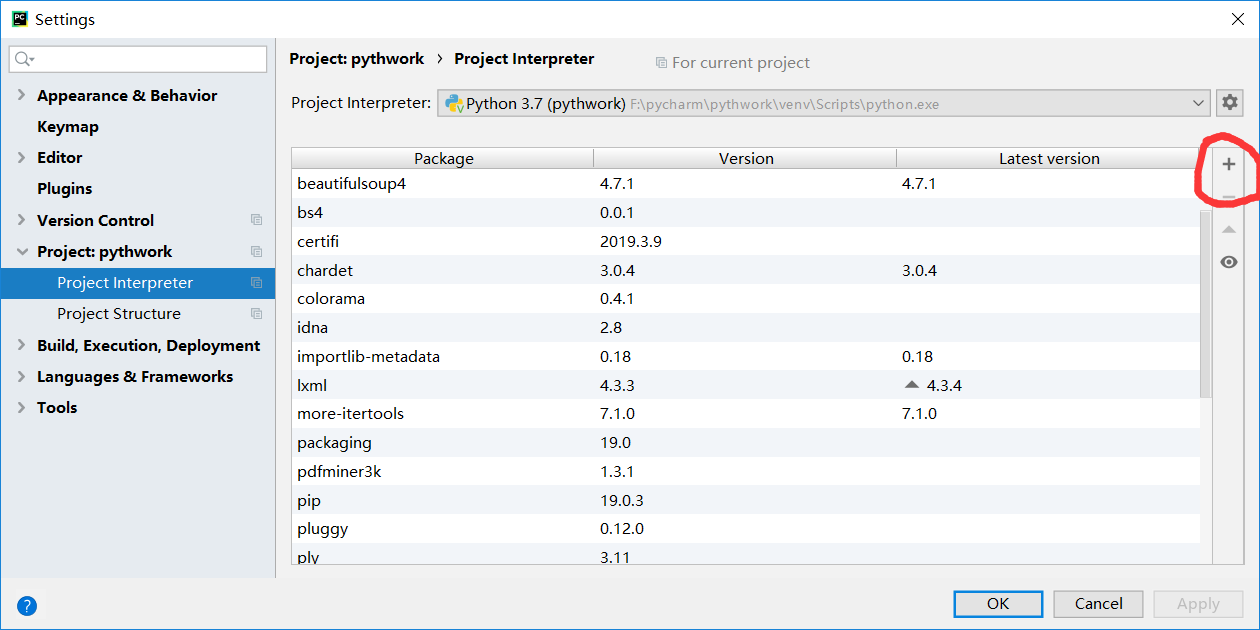Sort packages by Latest version column
Viewport: 1260px width, 630px height.
[1048, 159]
